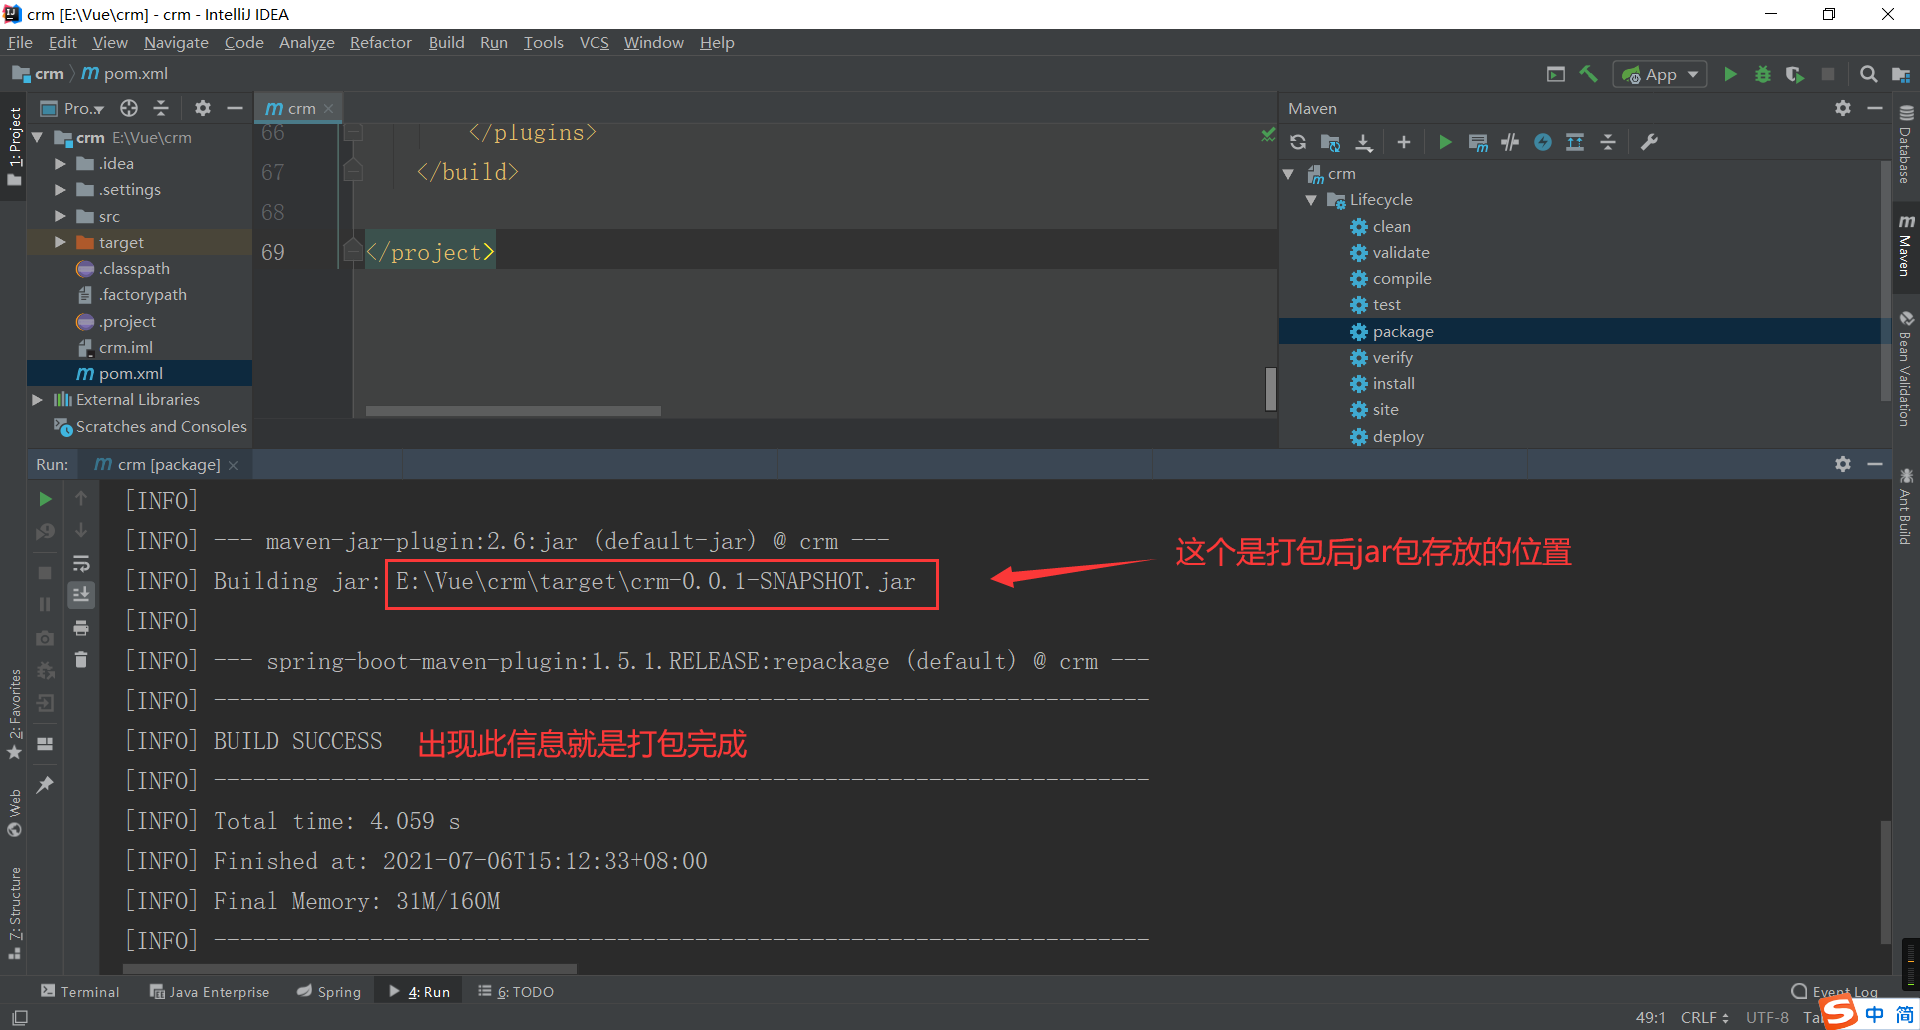Hide the Project tool window
The height and width of the screenshot is (1030, 1920).
tap(235, 108)
